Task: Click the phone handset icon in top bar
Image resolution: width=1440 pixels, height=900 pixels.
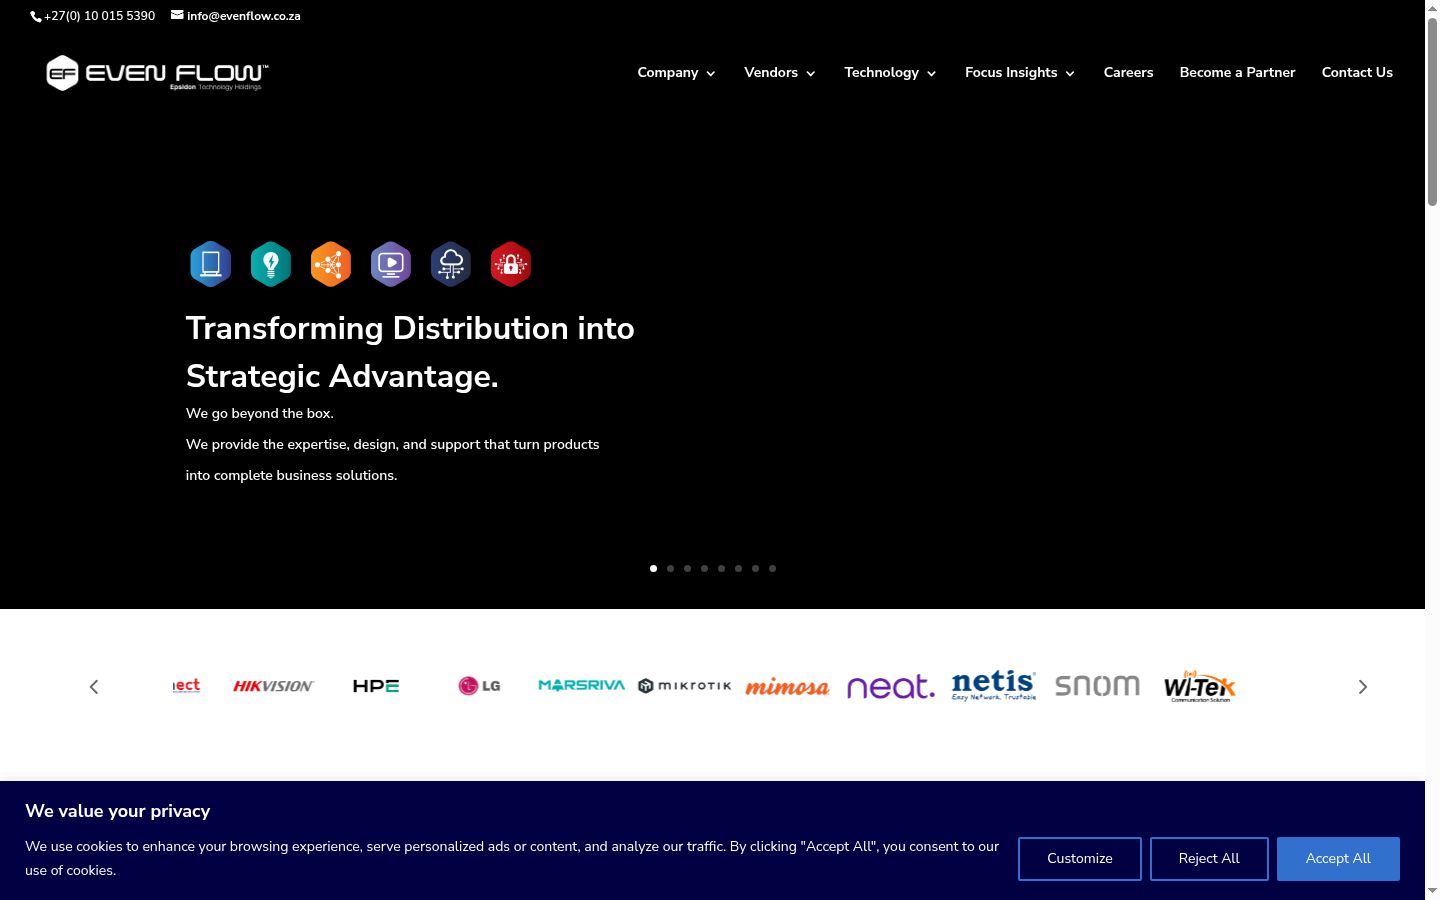Action: (x=36, y=16)
